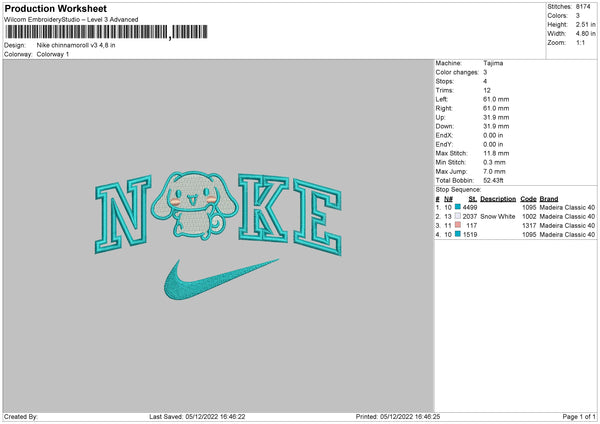
Task: Click design name 'Nike chinnamoroll v3 4,8 in'
Action: (x=76, y=45)
